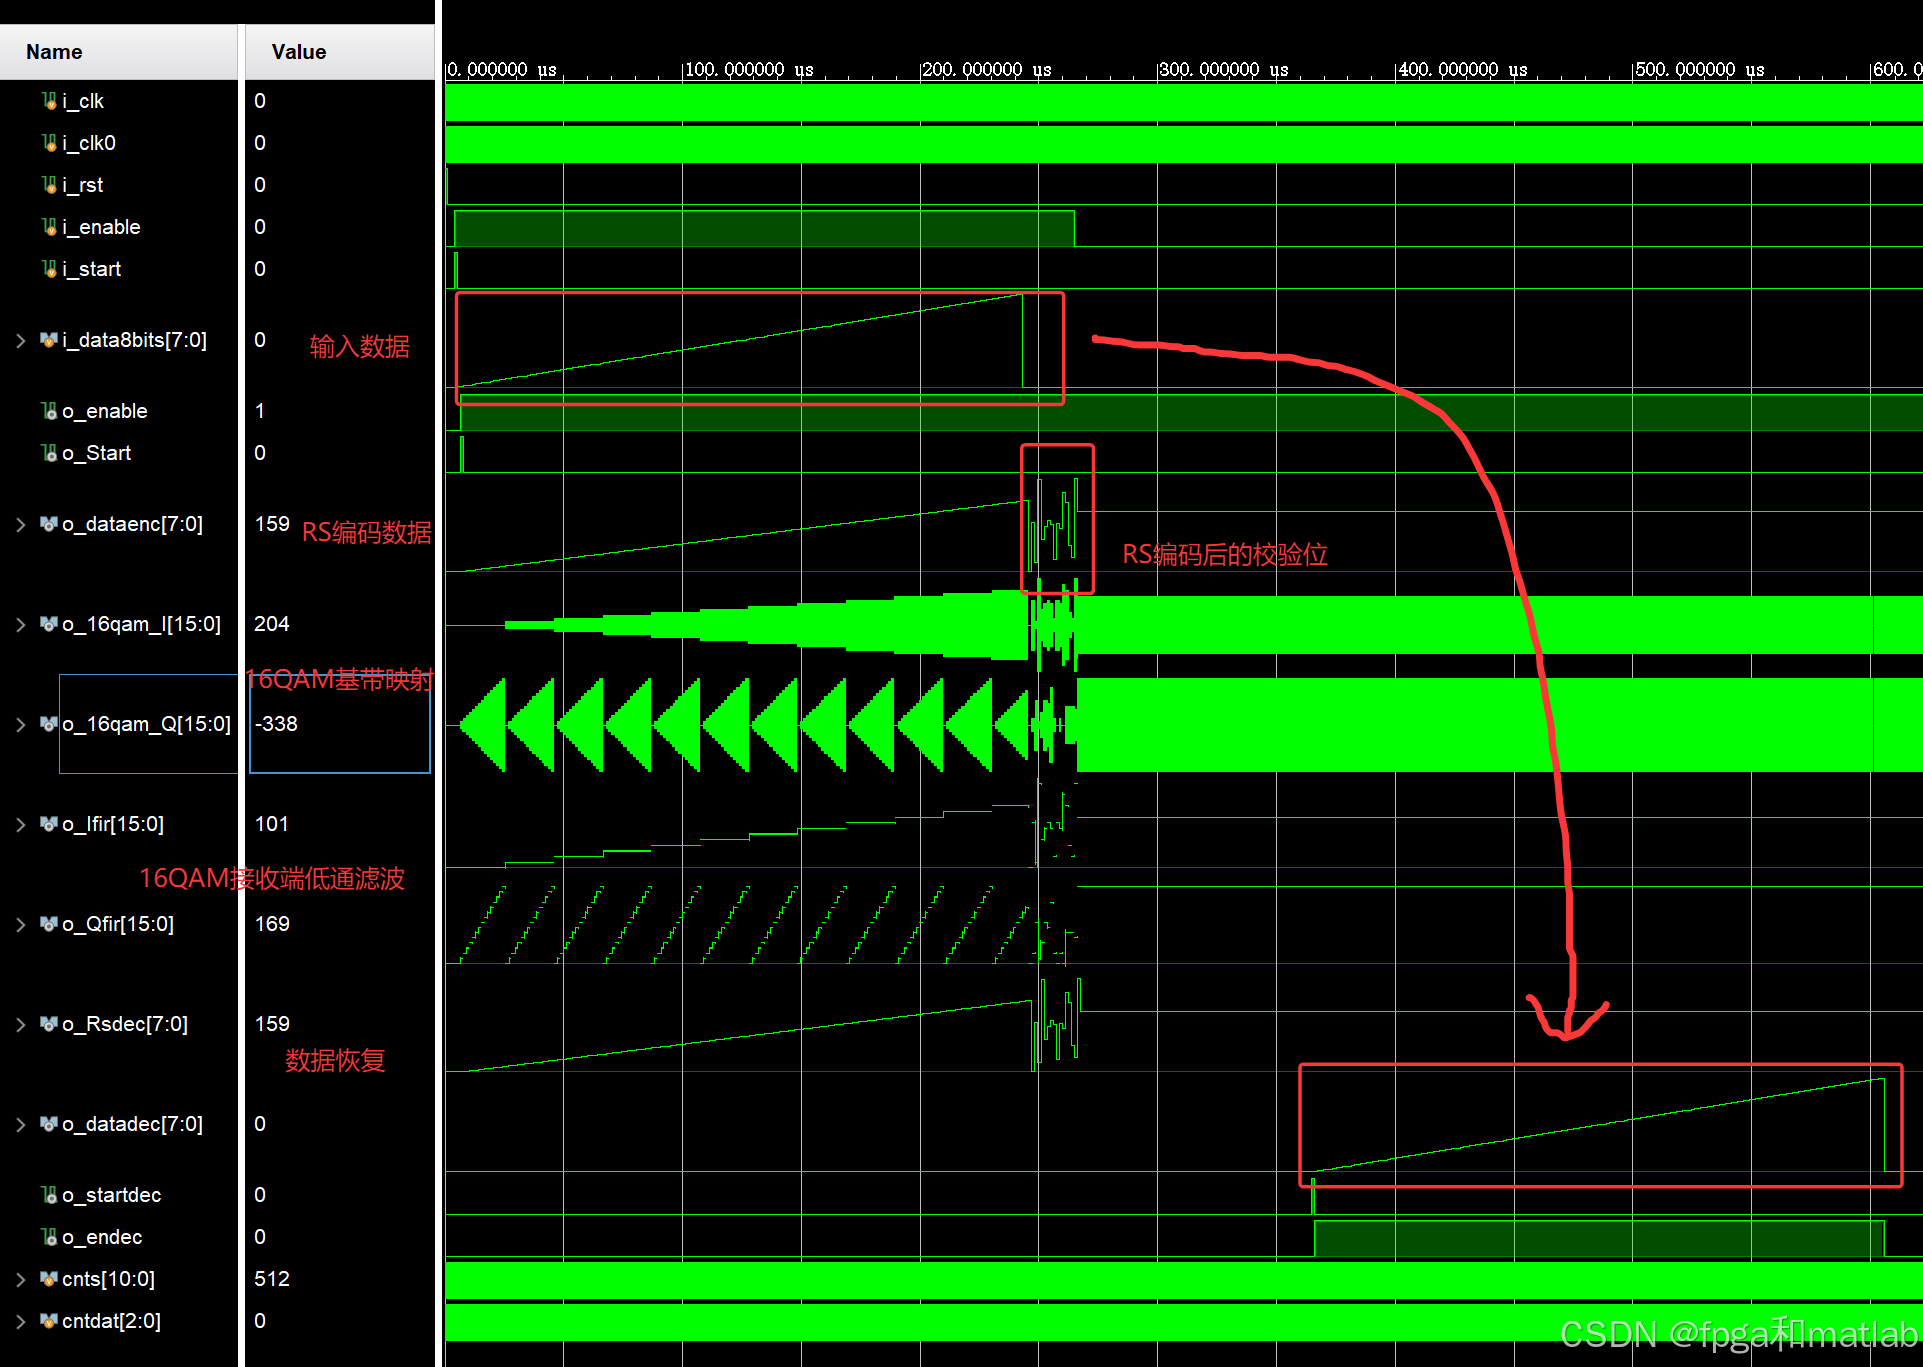
Task: Select the o_datadec[7:0] signal row
Action: pos(132,1124)
